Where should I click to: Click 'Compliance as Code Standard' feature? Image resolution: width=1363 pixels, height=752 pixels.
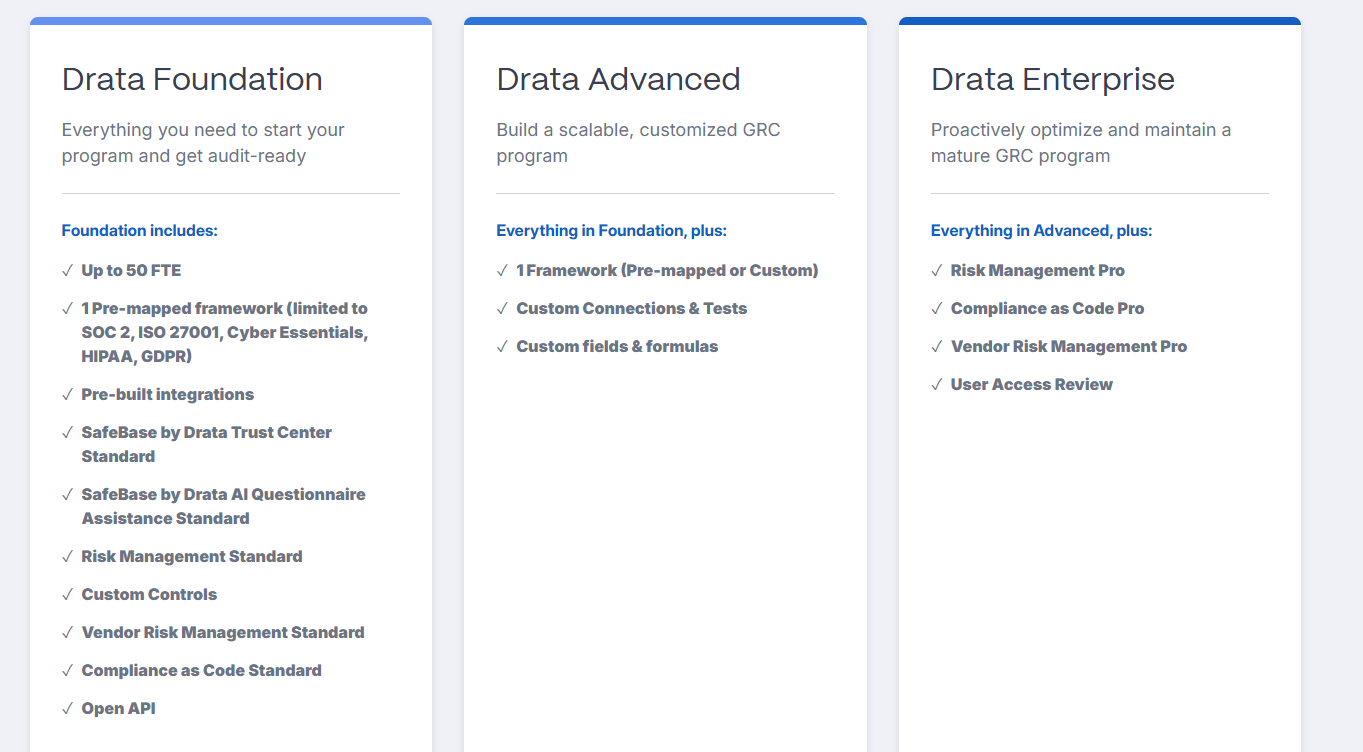[x=202, y=670]
